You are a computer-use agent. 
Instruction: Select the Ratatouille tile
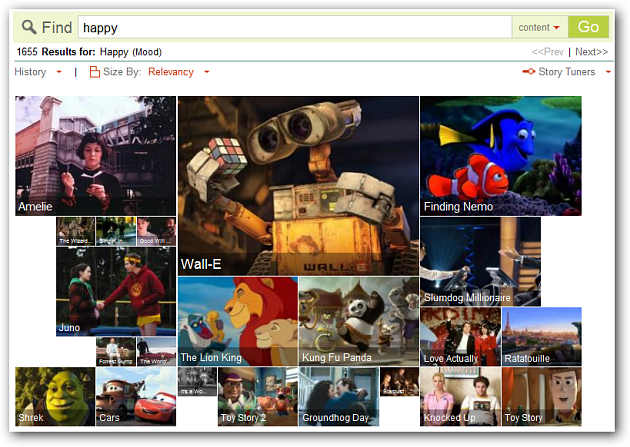[542, 337]
